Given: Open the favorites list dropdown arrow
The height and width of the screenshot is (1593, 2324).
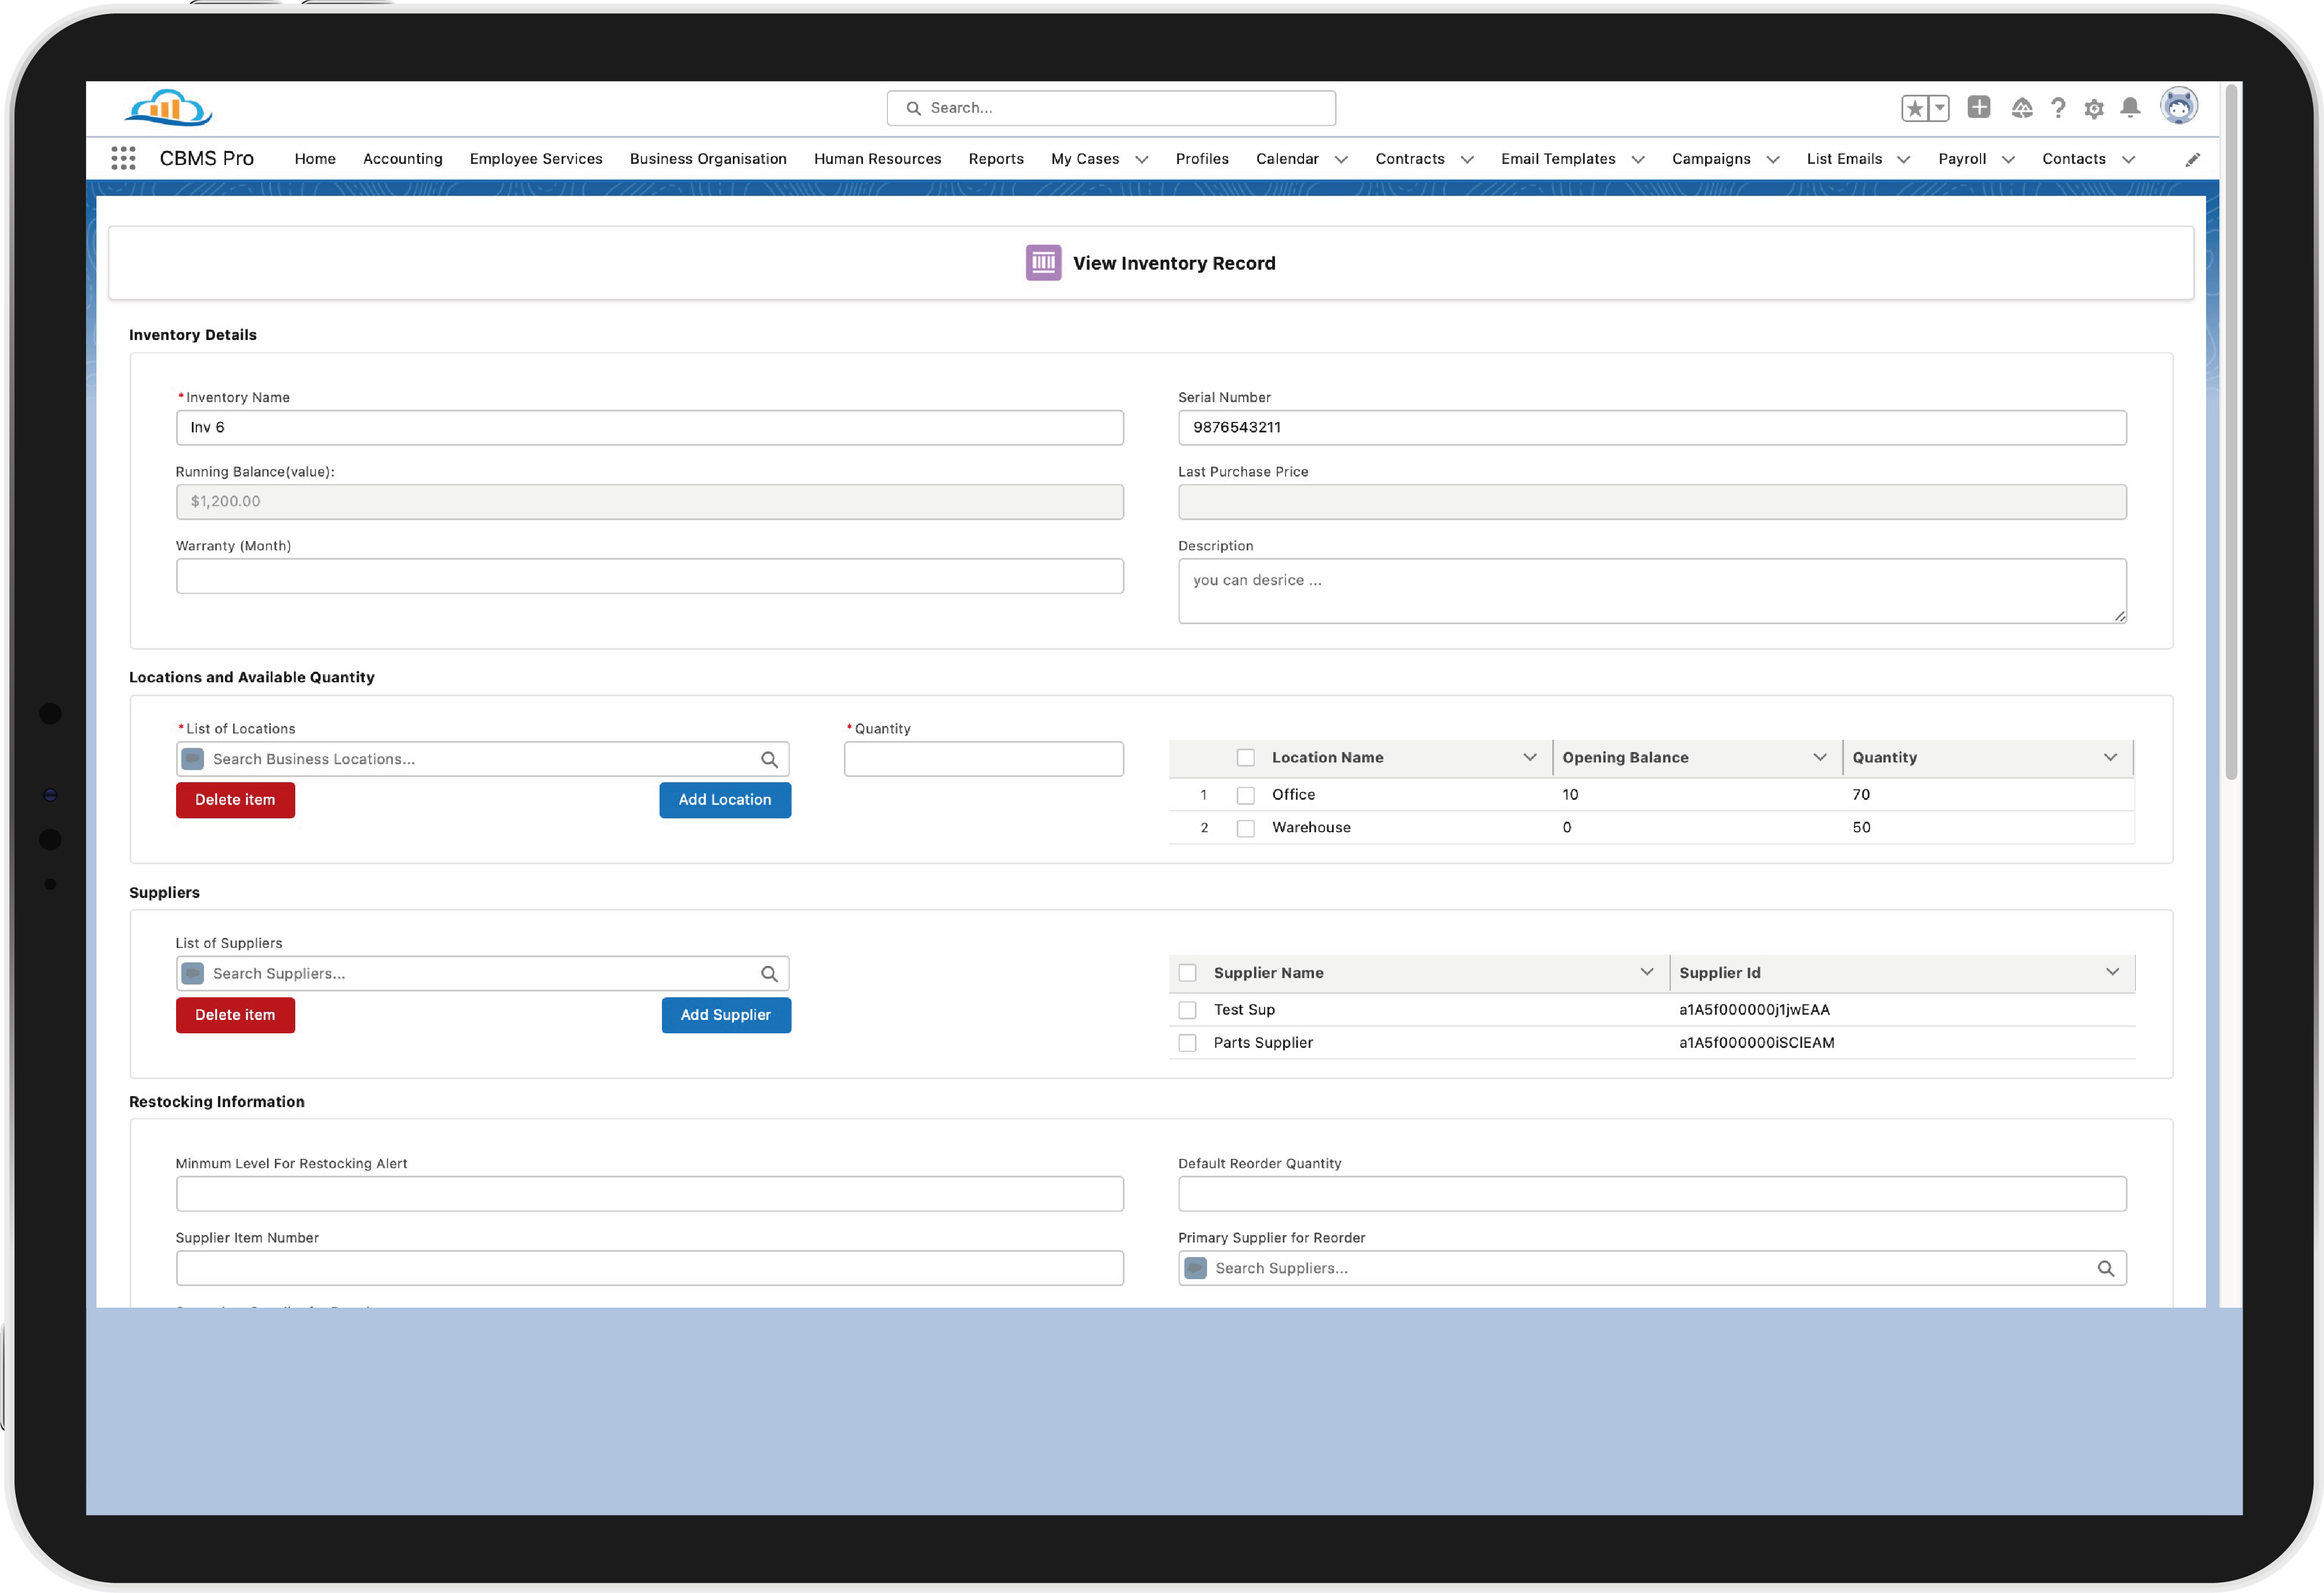Looking at the screenshot, I should [x=1939, y=108].
